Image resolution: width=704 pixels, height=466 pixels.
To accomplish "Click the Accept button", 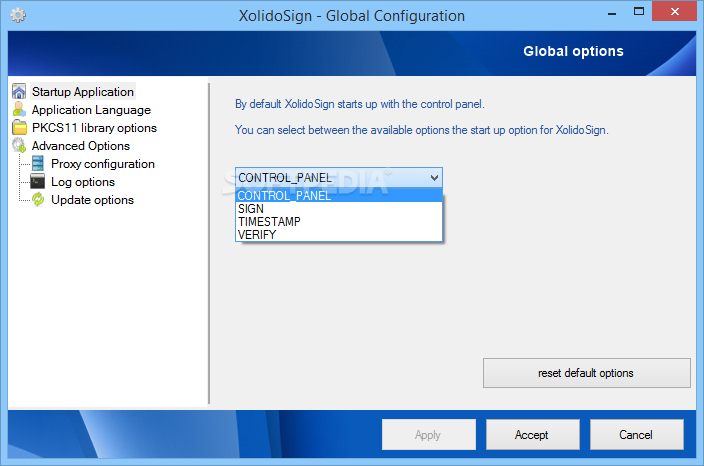I will 532,435.
